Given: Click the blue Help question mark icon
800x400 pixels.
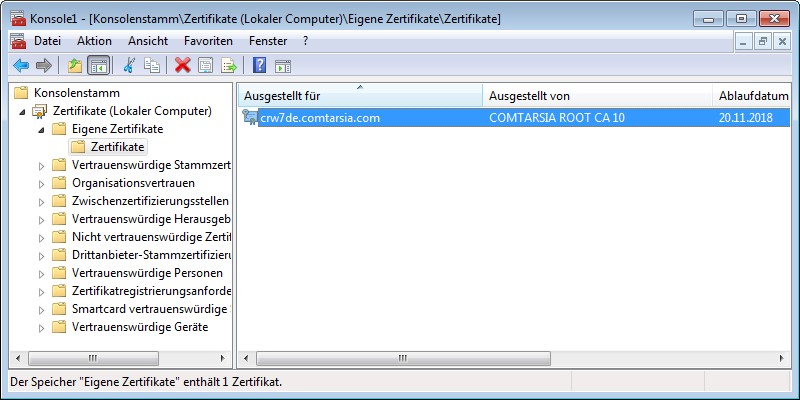Looking at the screenshot, I should pos(259,65).
